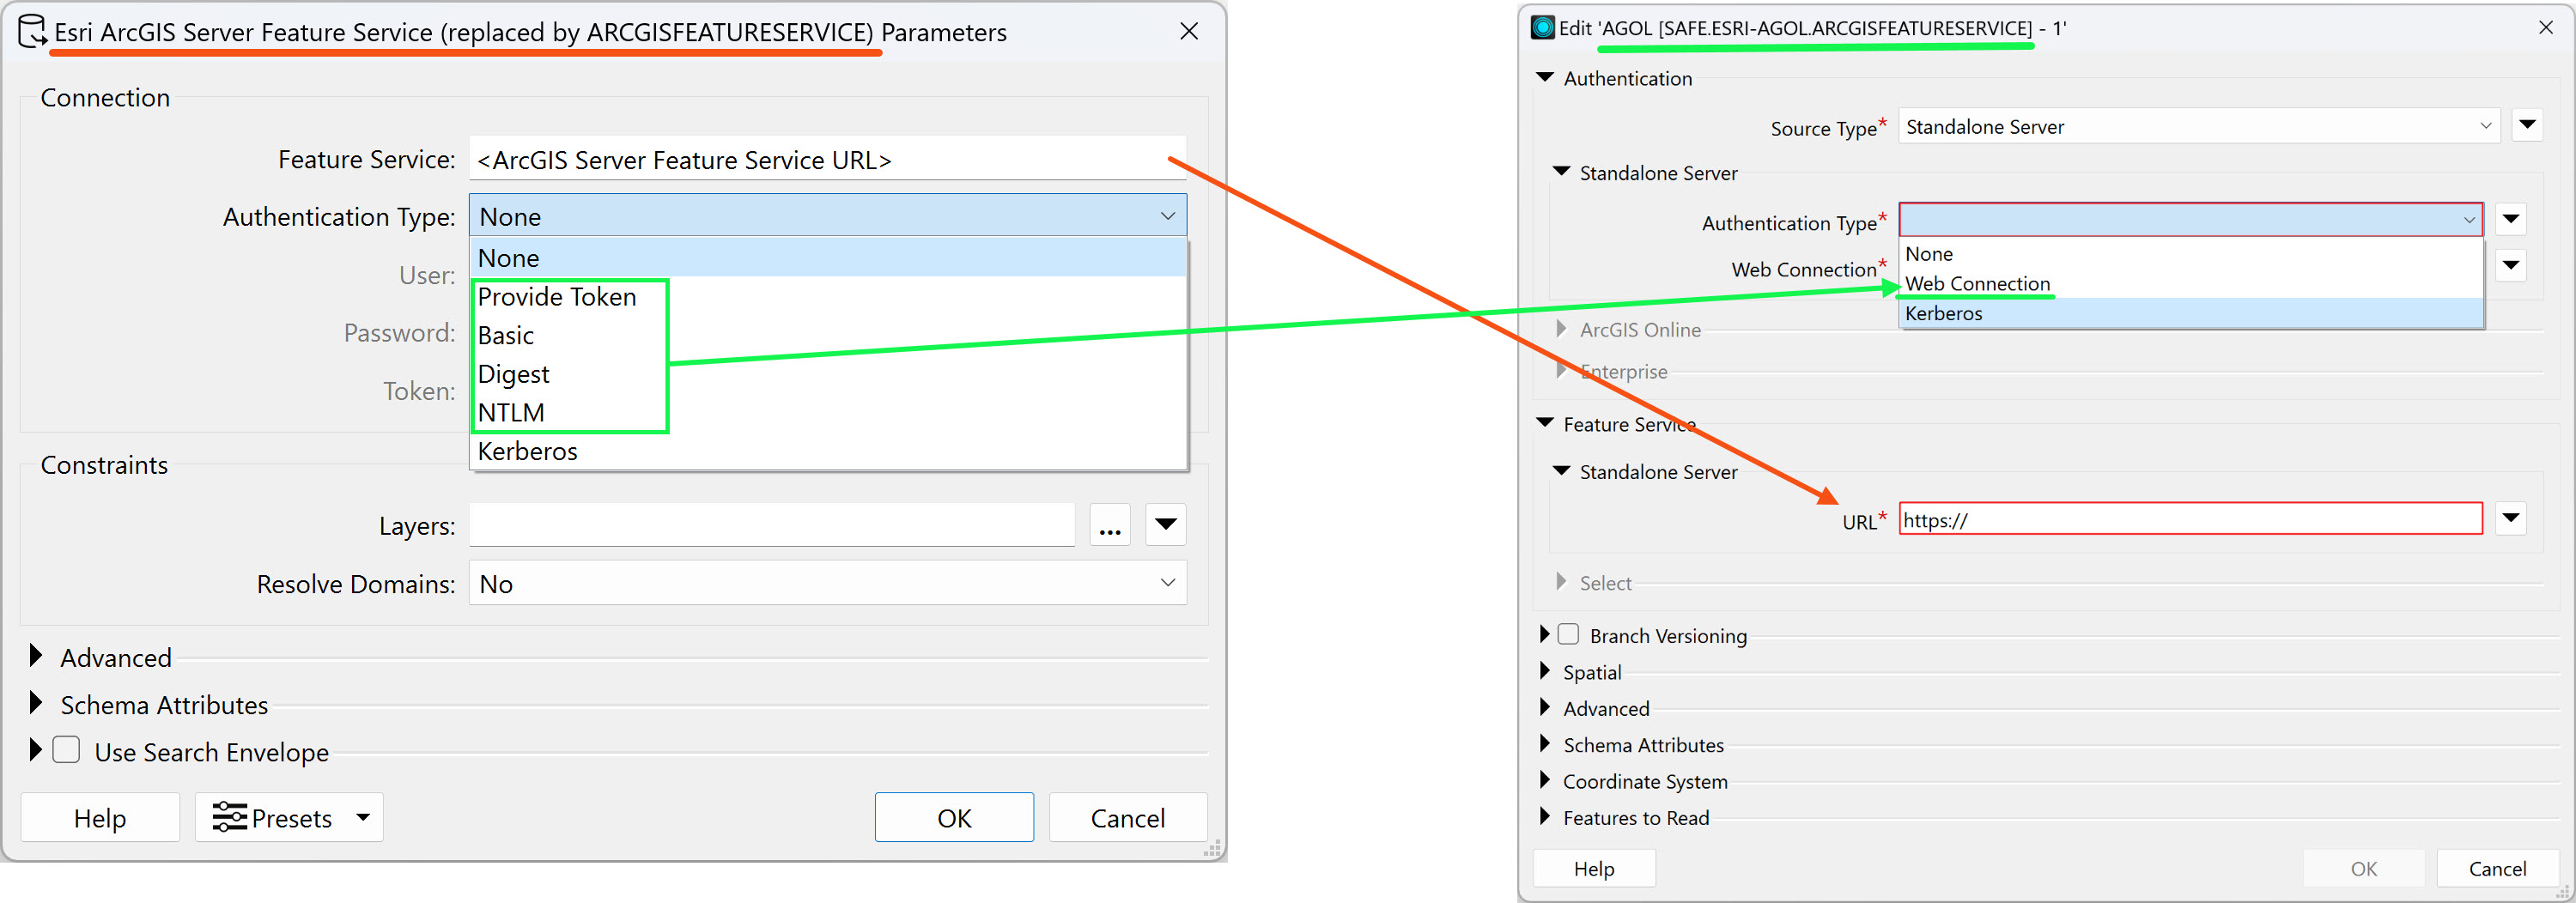Image resolution: width=2576 pixels, height=903 pixels.
Task: Click the URL https:// input field
Action: [x=2190, y=519]
